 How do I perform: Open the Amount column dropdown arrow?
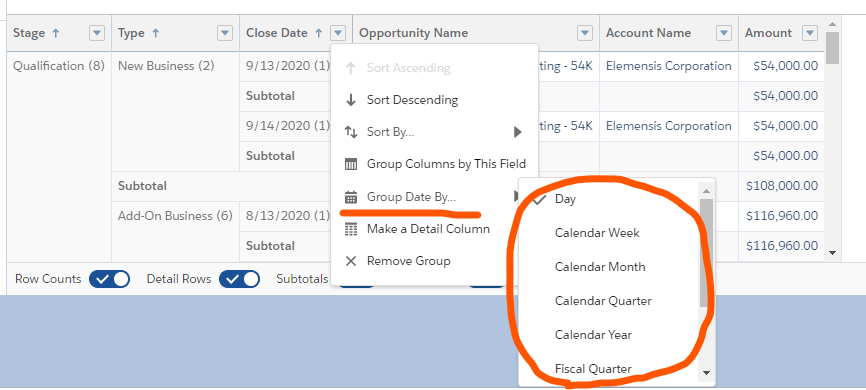click(810, 33)
